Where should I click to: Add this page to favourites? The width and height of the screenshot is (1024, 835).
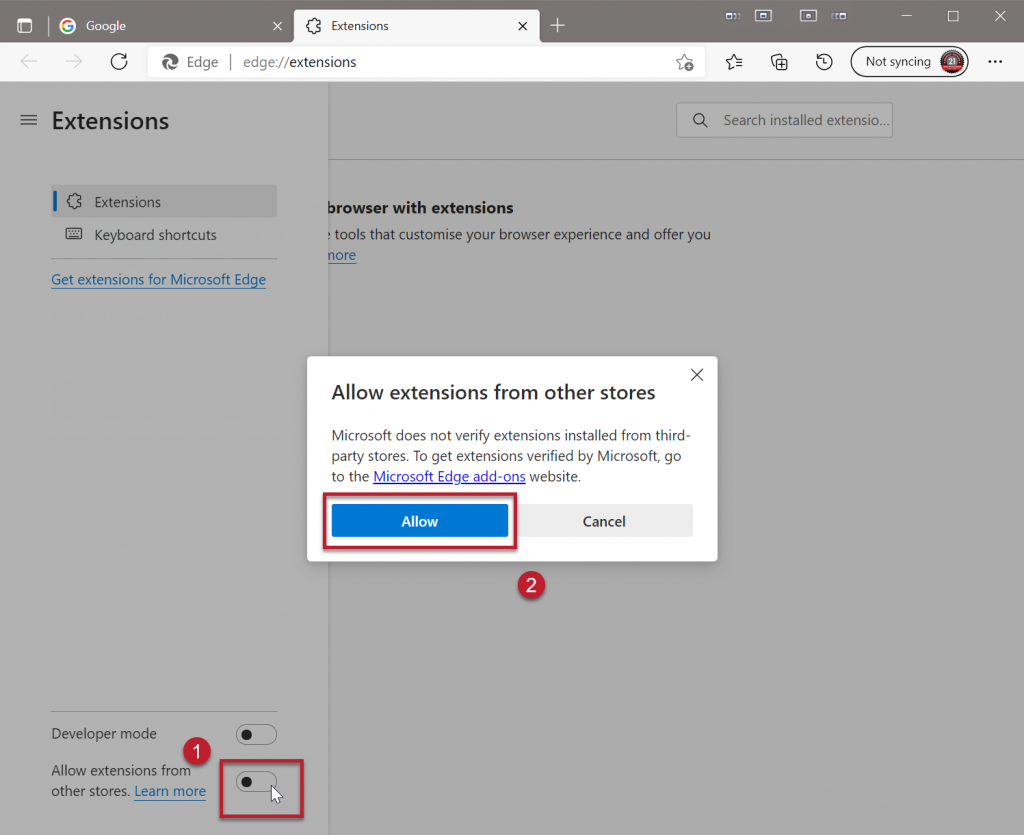point(684,62)
